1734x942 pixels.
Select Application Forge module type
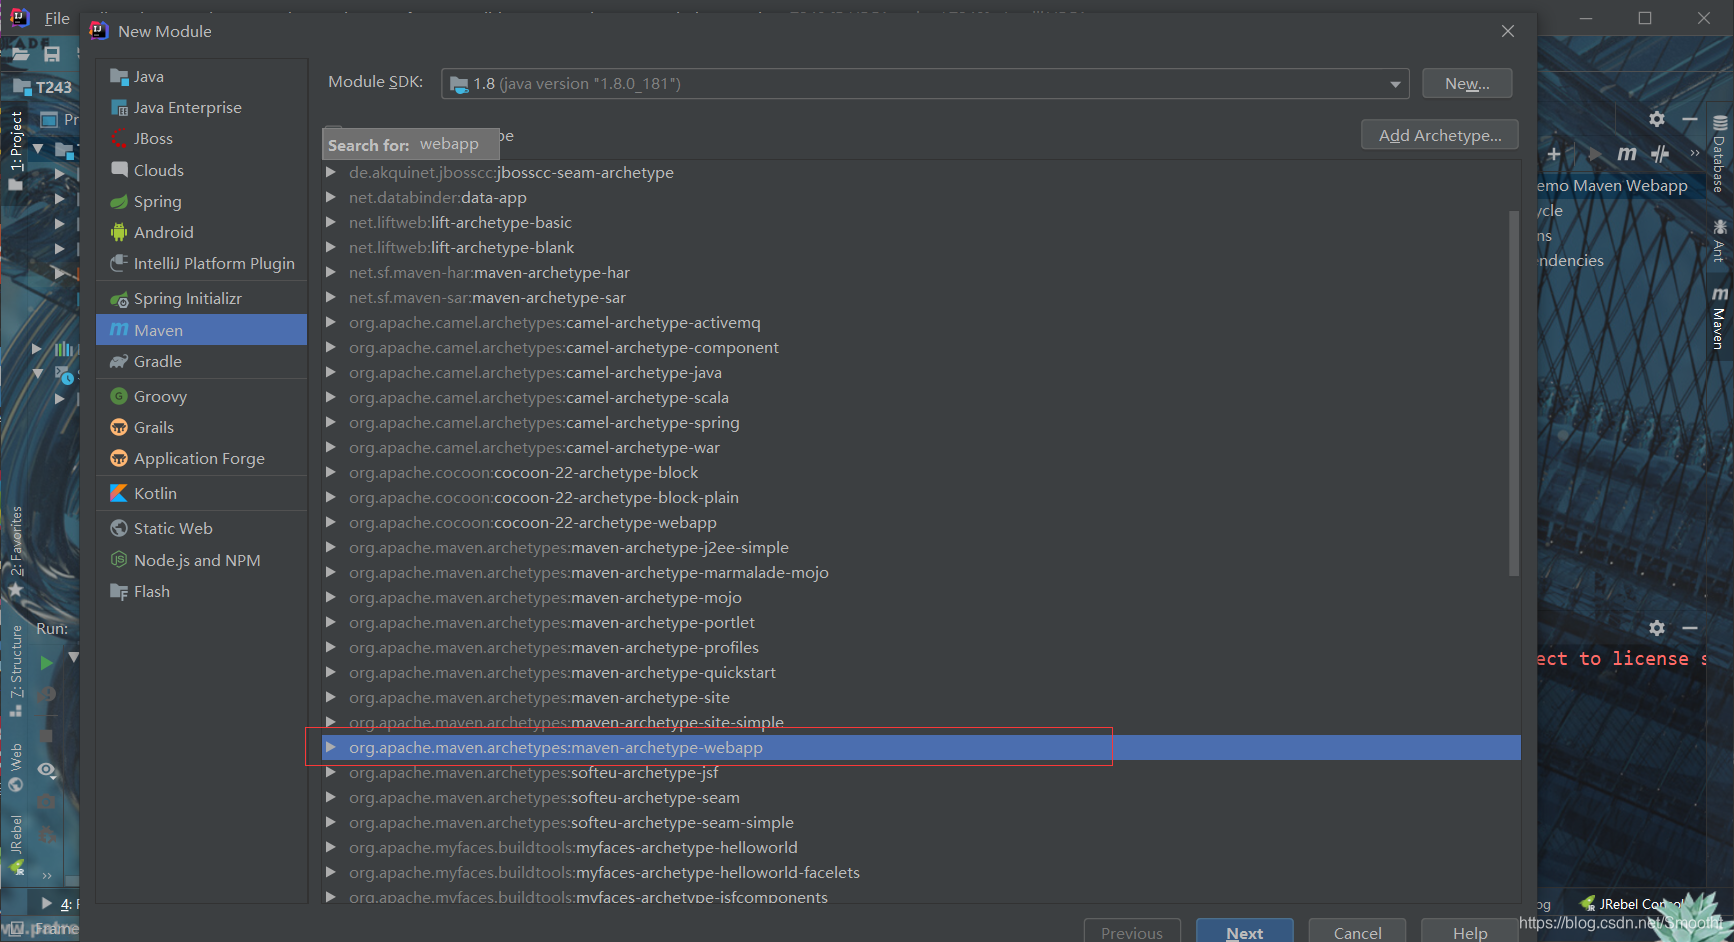tap(199, 459)
